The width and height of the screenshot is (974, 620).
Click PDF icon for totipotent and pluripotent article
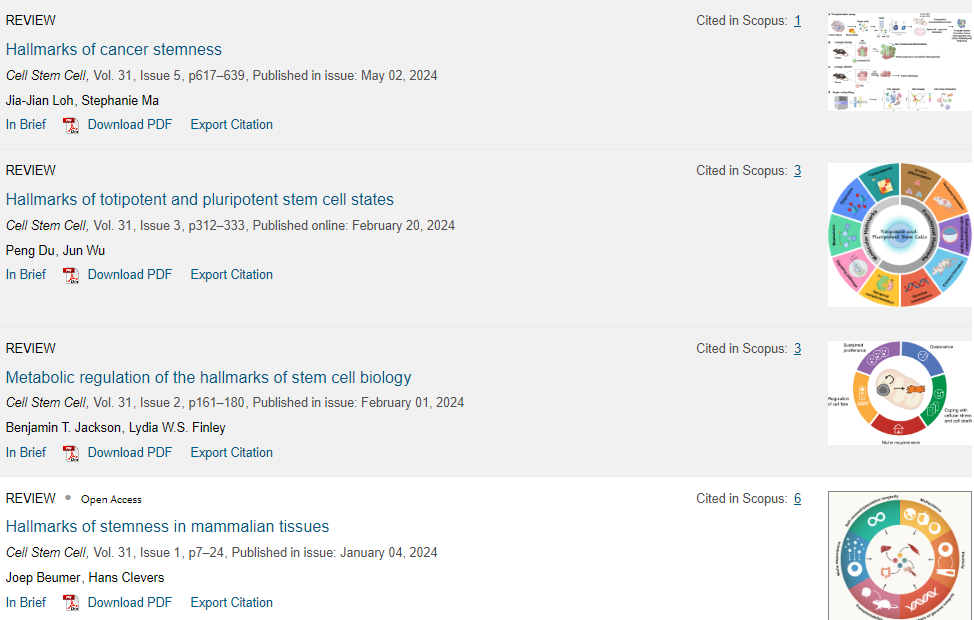point(70,275)
